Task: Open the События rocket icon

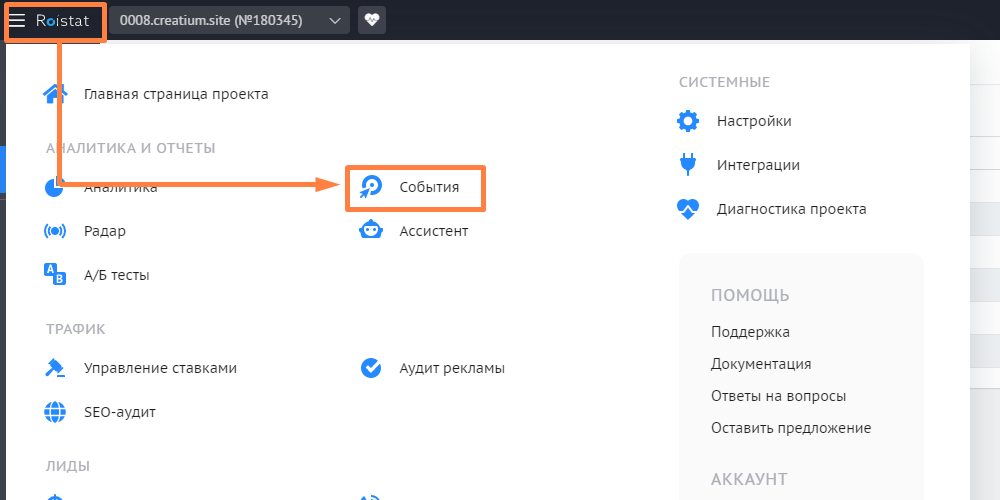Action: point(371,188)
